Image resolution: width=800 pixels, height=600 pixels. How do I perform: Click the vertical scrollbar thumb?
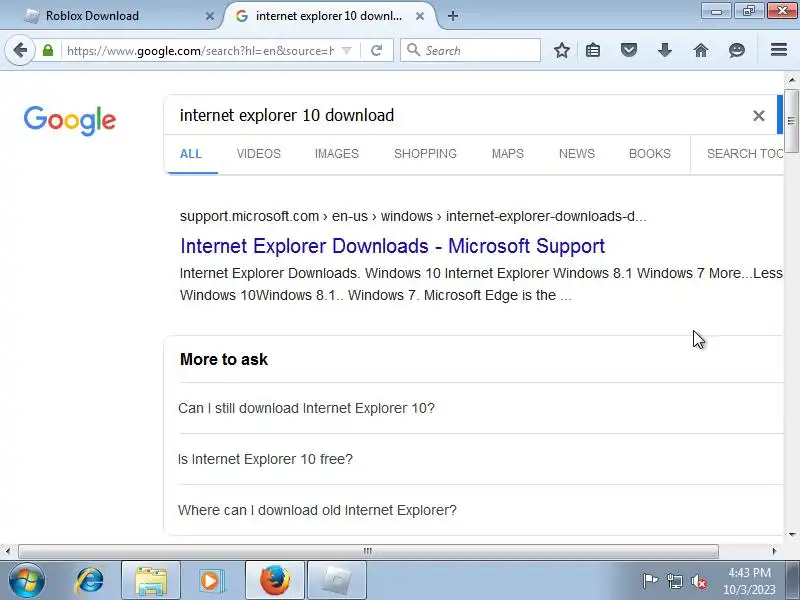(x=791, y=120)
